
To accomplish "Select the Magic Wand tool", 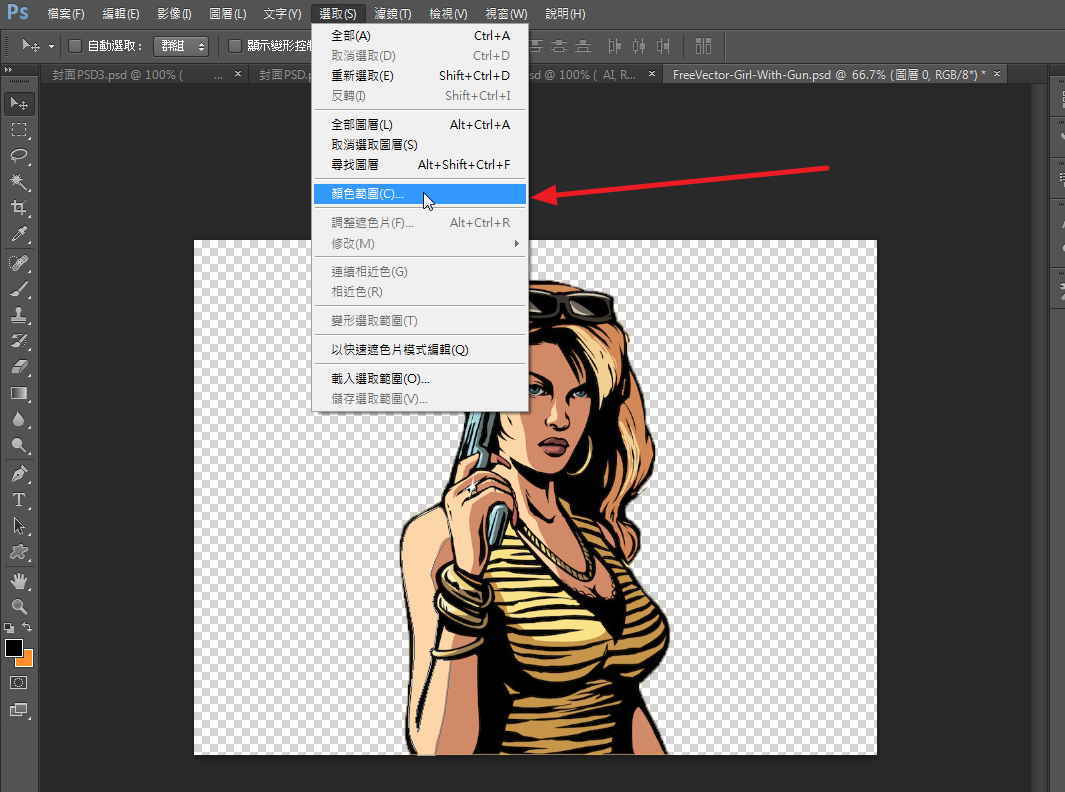I will coord(19,181).
